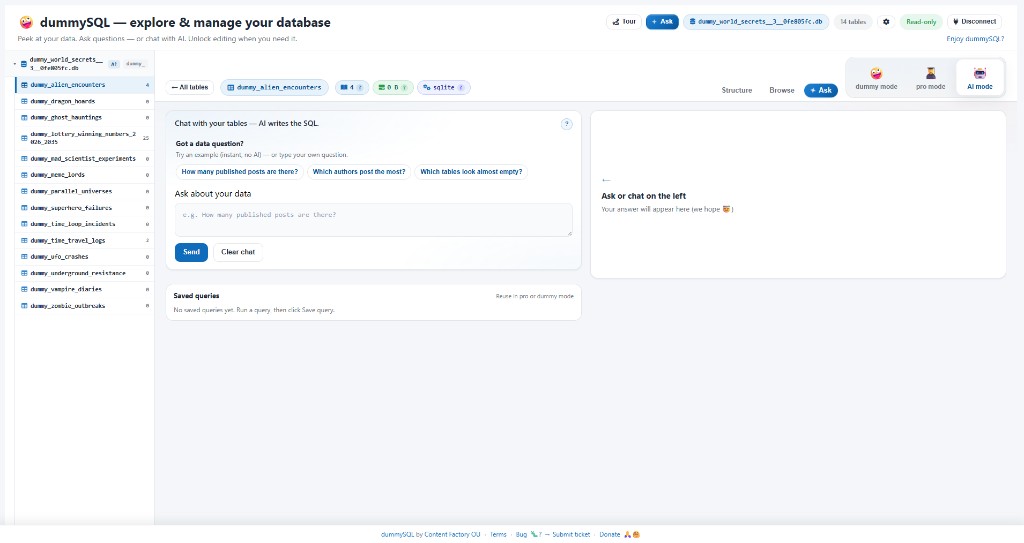Screen dimensions: 1024x543
Task: Open the dummy_superhero_failures table
Action: 84,208
